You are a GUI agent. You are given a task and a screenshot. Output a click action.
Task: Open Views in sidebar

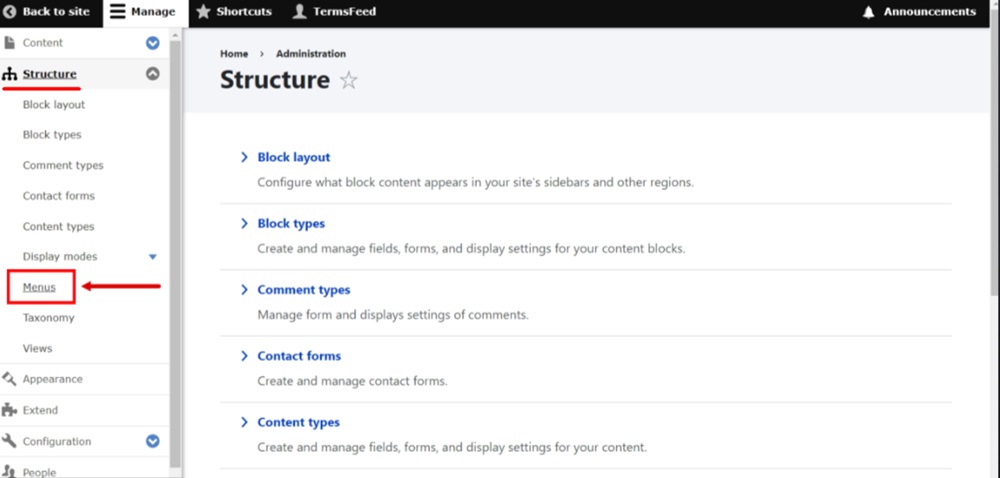(38, 349)
